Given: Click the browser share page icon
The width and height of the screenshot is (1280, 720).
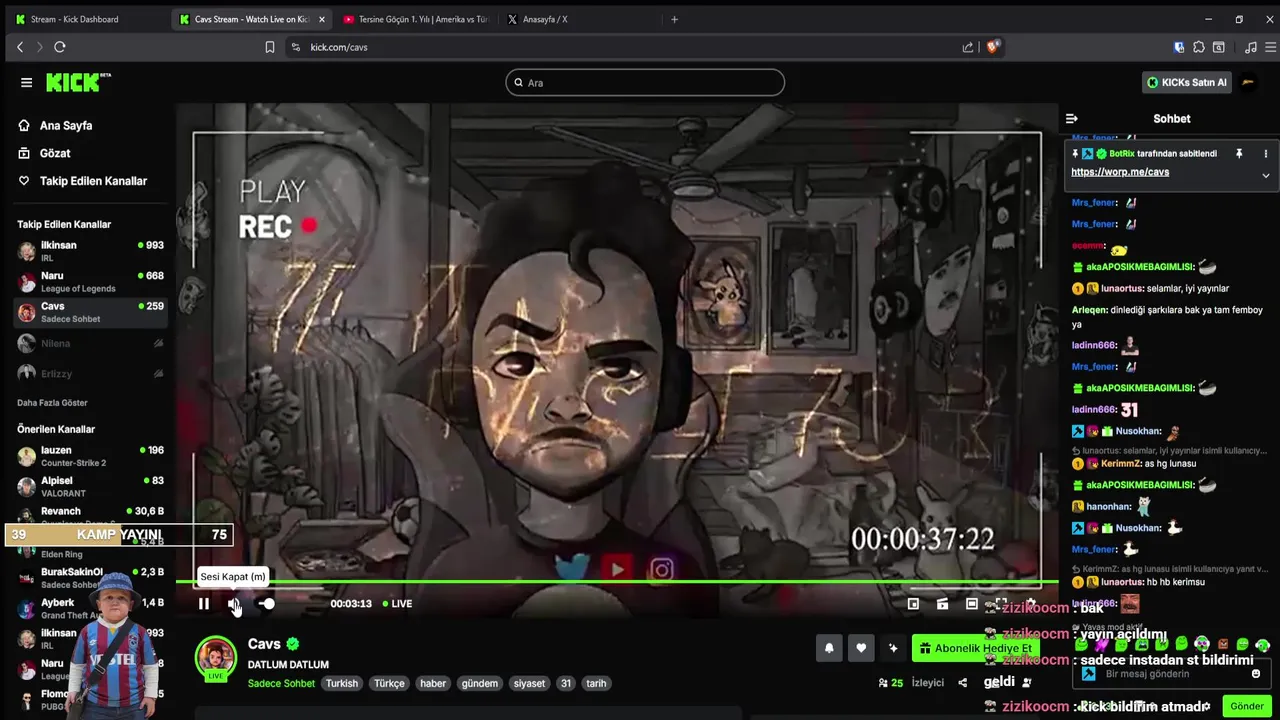Looking at the screenshot, I should (x=967, y=47).
